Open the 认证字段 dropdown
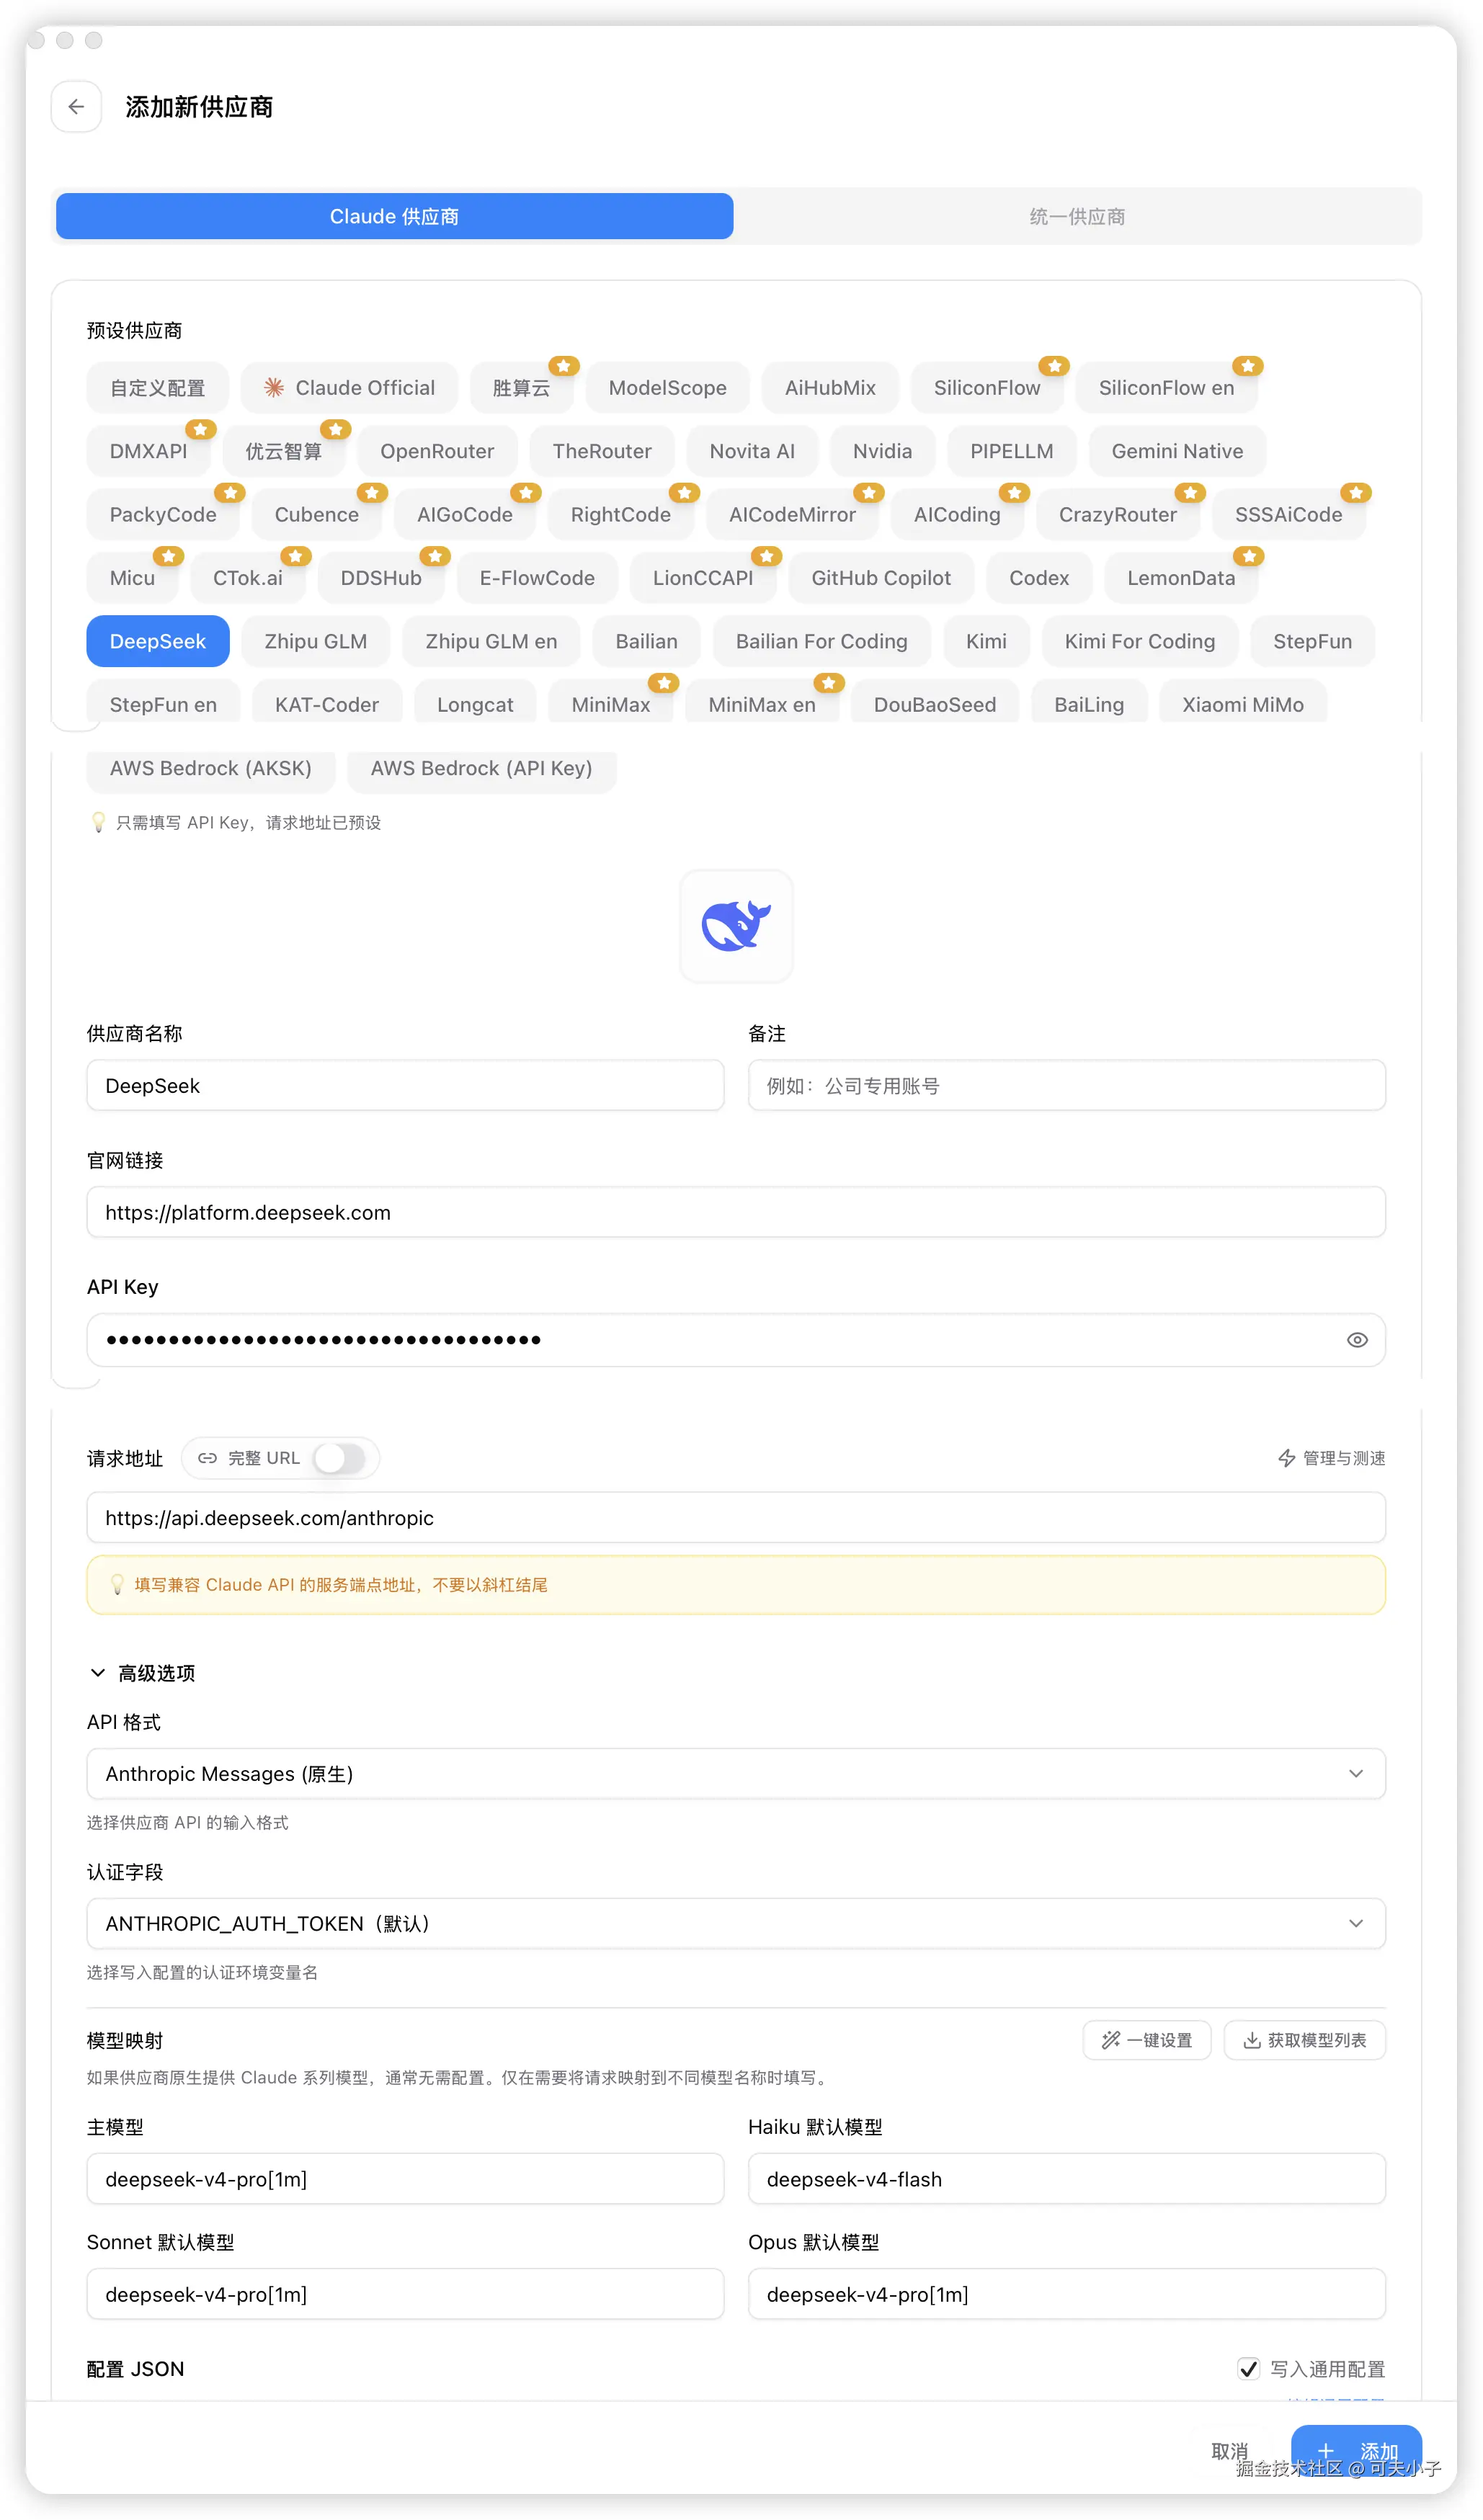 [735, 1924]
